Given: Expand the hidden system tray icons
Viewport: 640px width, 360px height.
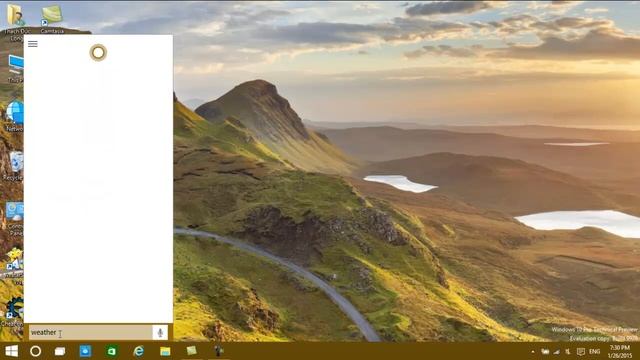Looking at the screenshot, I should tap(533, 351).
